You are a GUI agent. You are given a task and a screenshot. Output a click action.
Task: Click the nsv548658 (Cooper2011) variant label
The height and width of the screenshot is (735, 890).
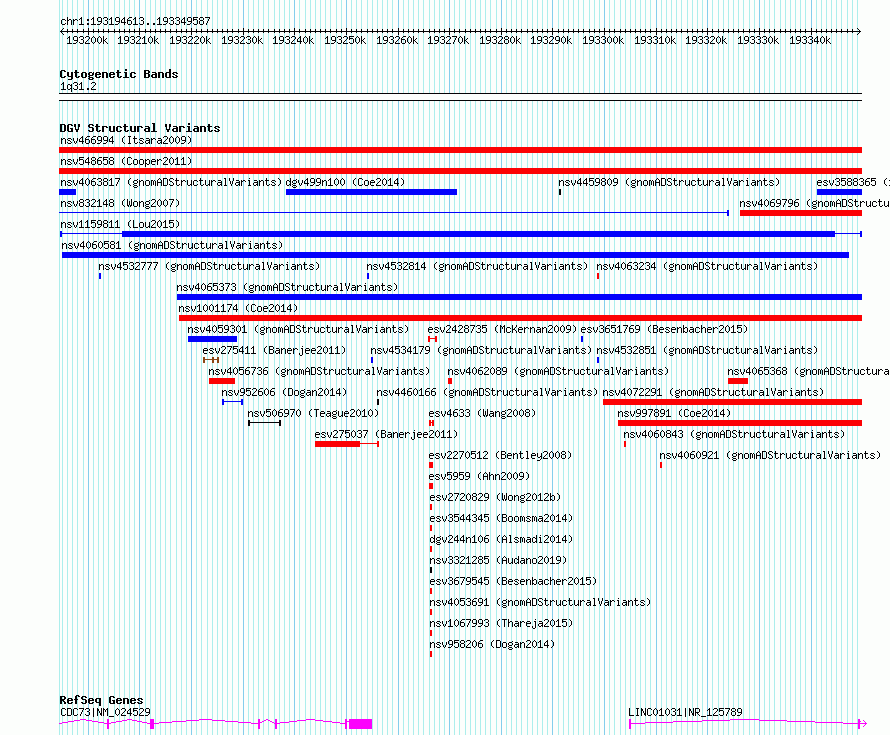(126, 161)
